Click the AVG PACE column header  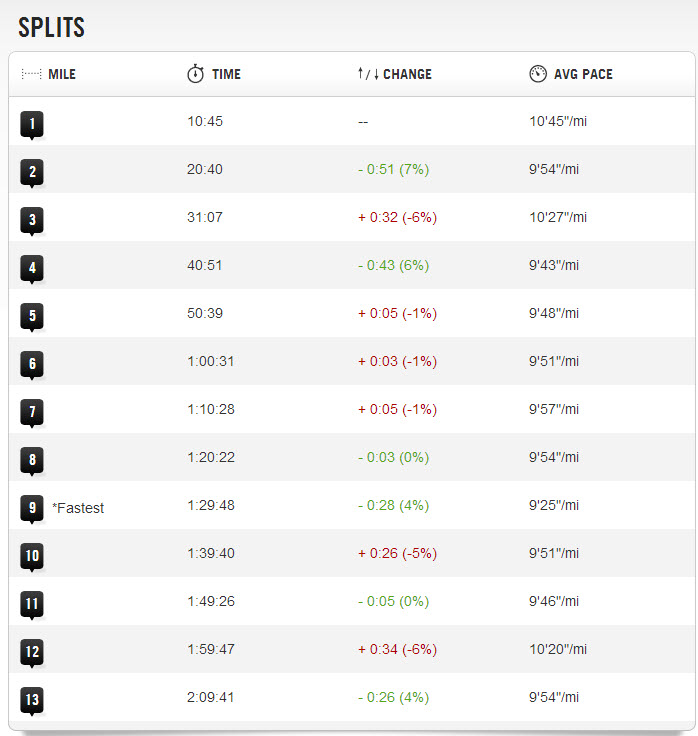[x=582, y=74]
